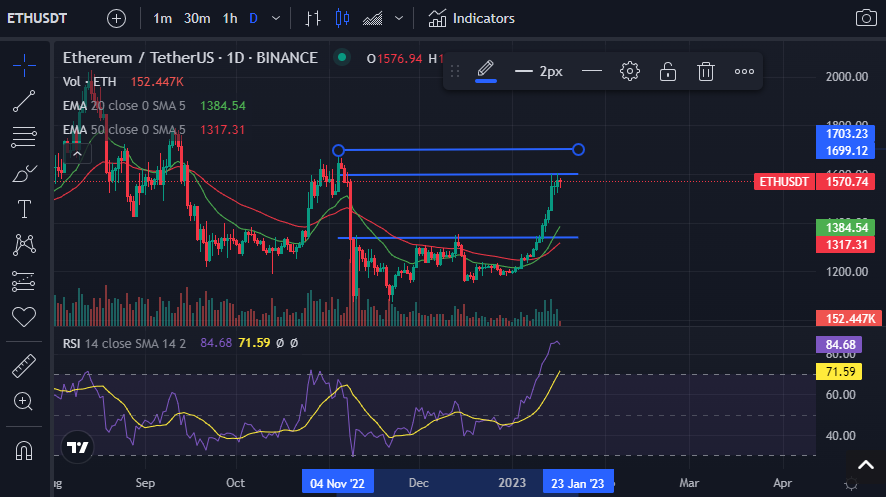Click the TradingView logo
Screen dimensions: 886x497
(x=77, y=447)
